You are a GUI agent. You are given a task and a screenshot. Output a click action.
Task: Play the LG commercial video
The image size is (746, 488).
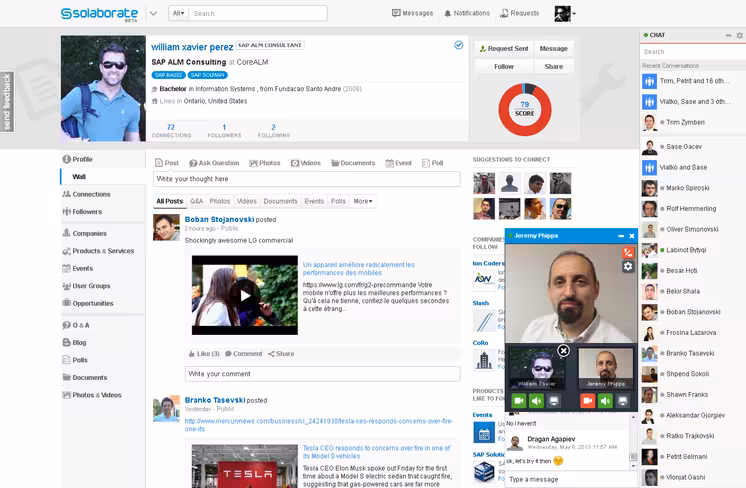coord(245,295)
